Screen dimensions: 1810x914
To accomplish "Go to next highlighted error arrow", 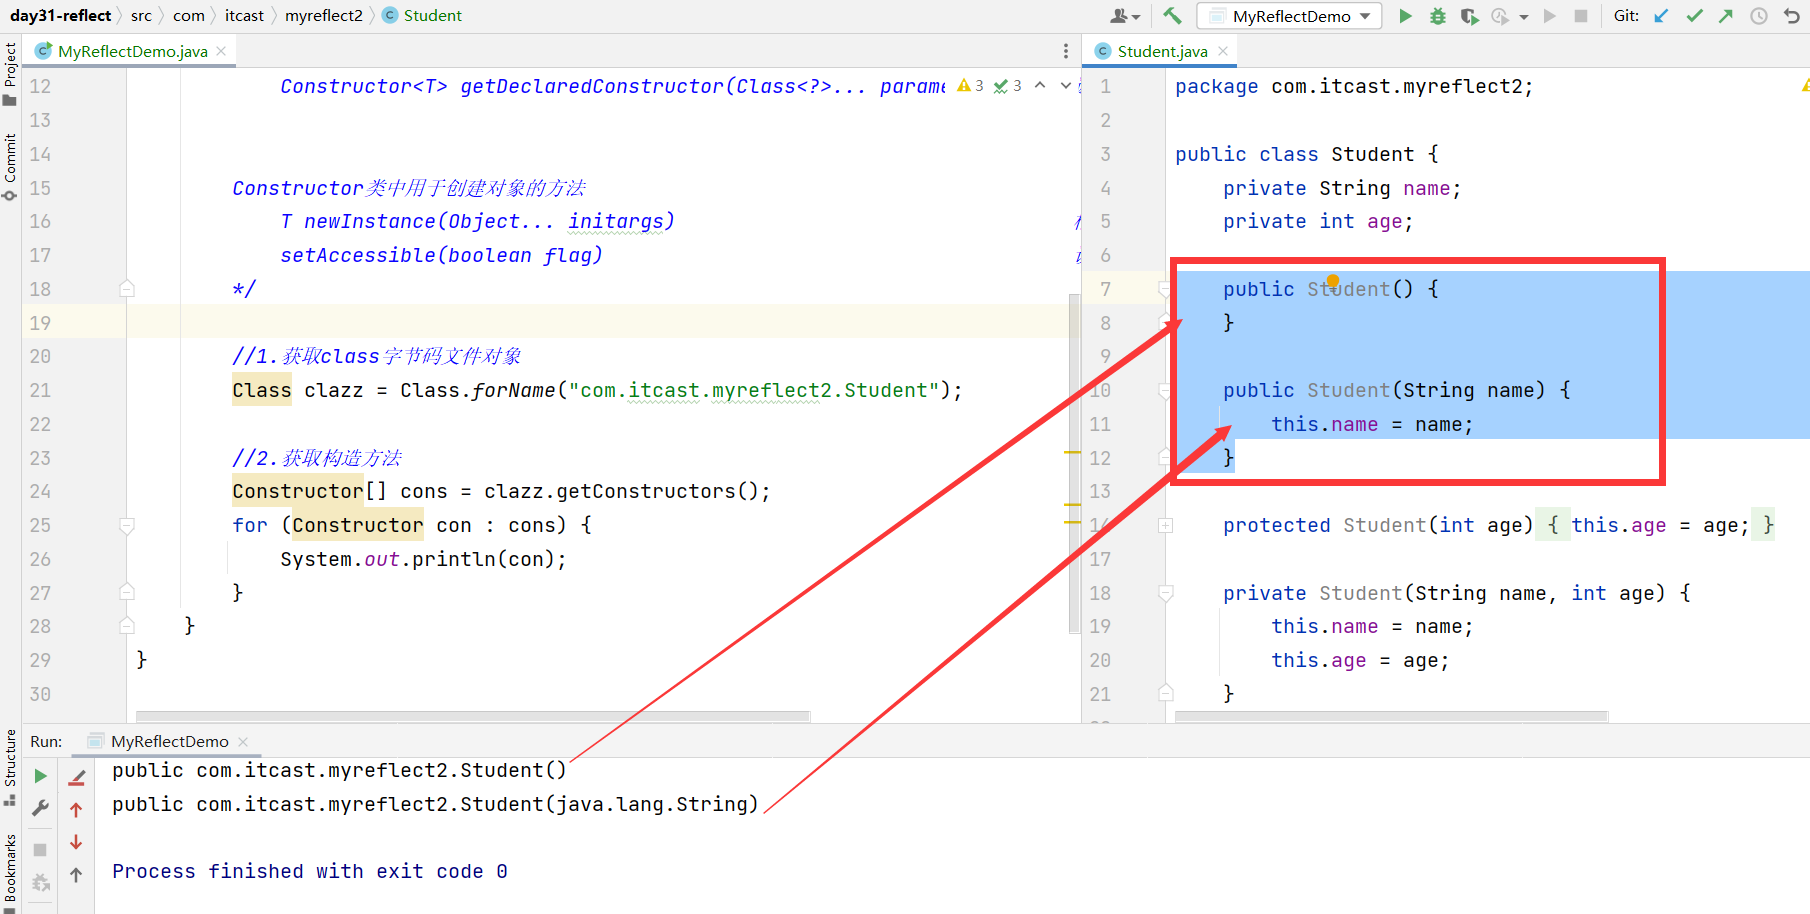I will click(1065, 86).
